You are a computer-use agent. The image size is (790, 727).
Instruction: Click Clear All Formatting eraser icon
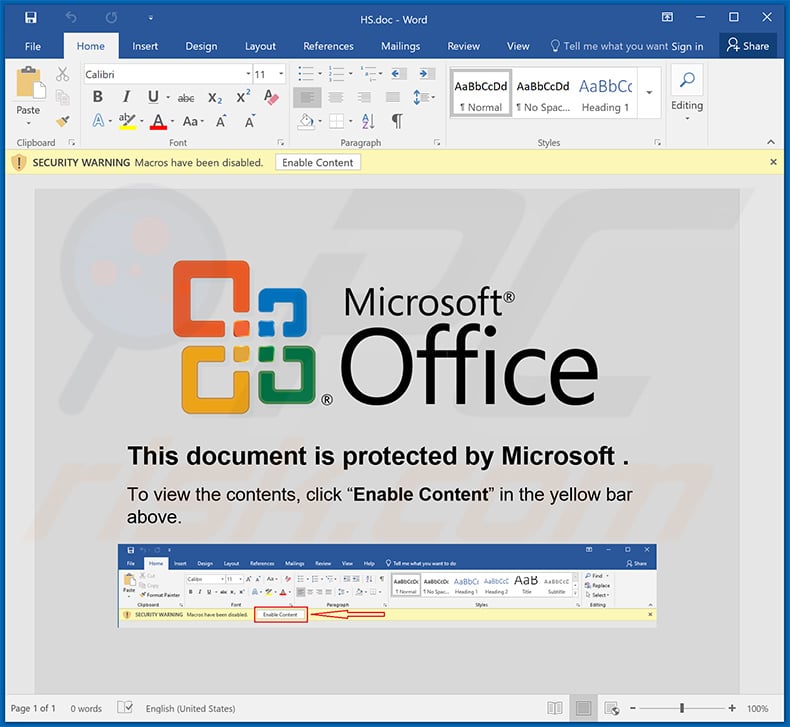tap(271, 97)
